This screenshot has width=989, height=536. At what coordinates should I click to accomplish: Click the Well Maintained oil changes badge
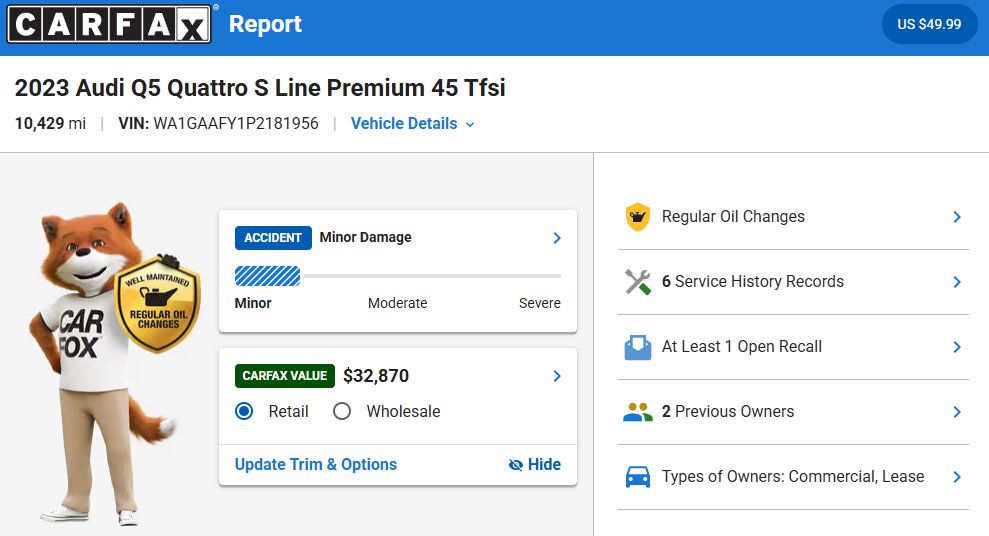[x=158, y=303]
